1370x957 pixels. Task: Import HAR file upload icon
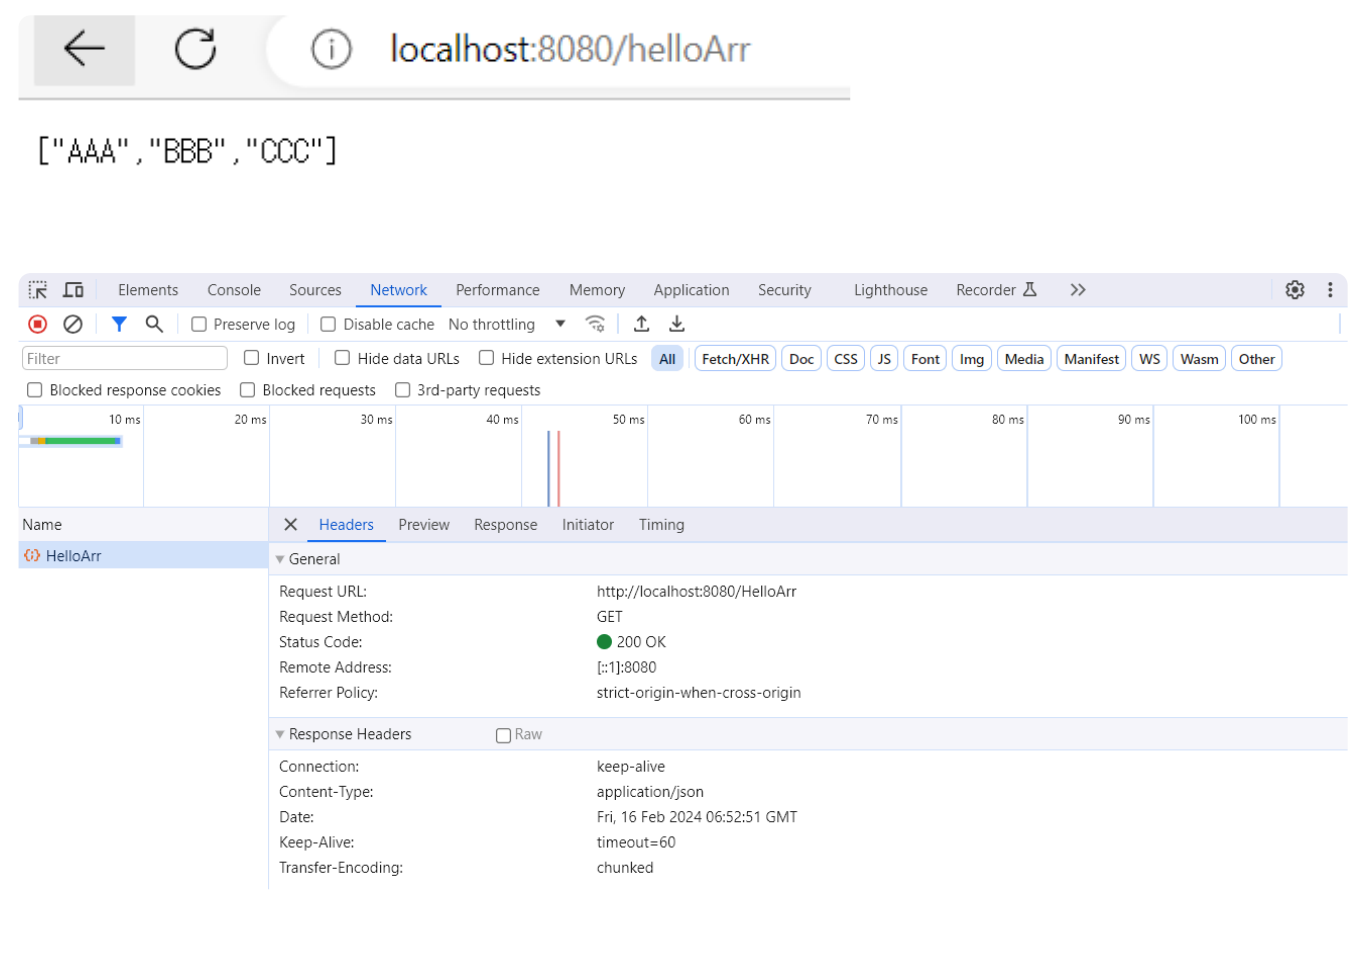click(642, 324)
